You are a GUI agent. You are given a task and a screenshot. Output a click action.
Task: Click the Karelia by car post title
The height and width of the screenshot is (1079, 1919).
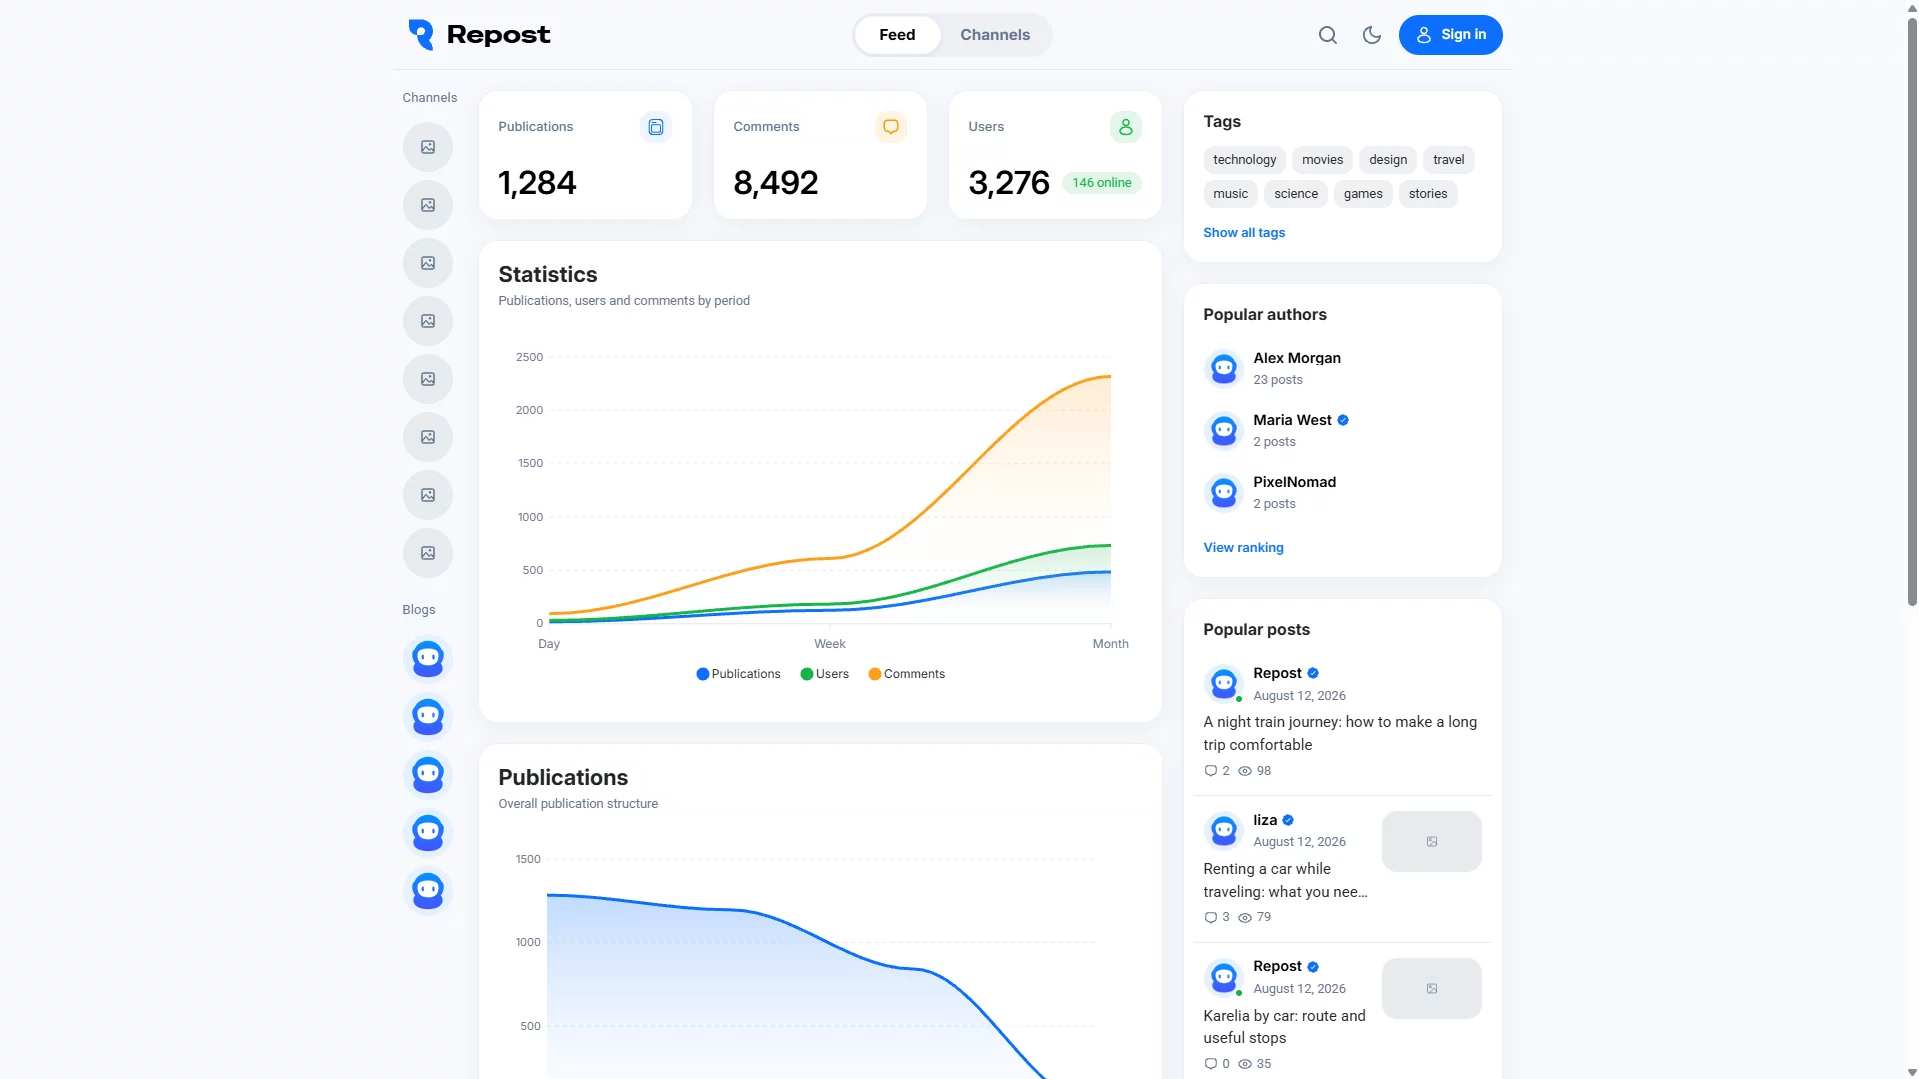click(1283, 1027)
